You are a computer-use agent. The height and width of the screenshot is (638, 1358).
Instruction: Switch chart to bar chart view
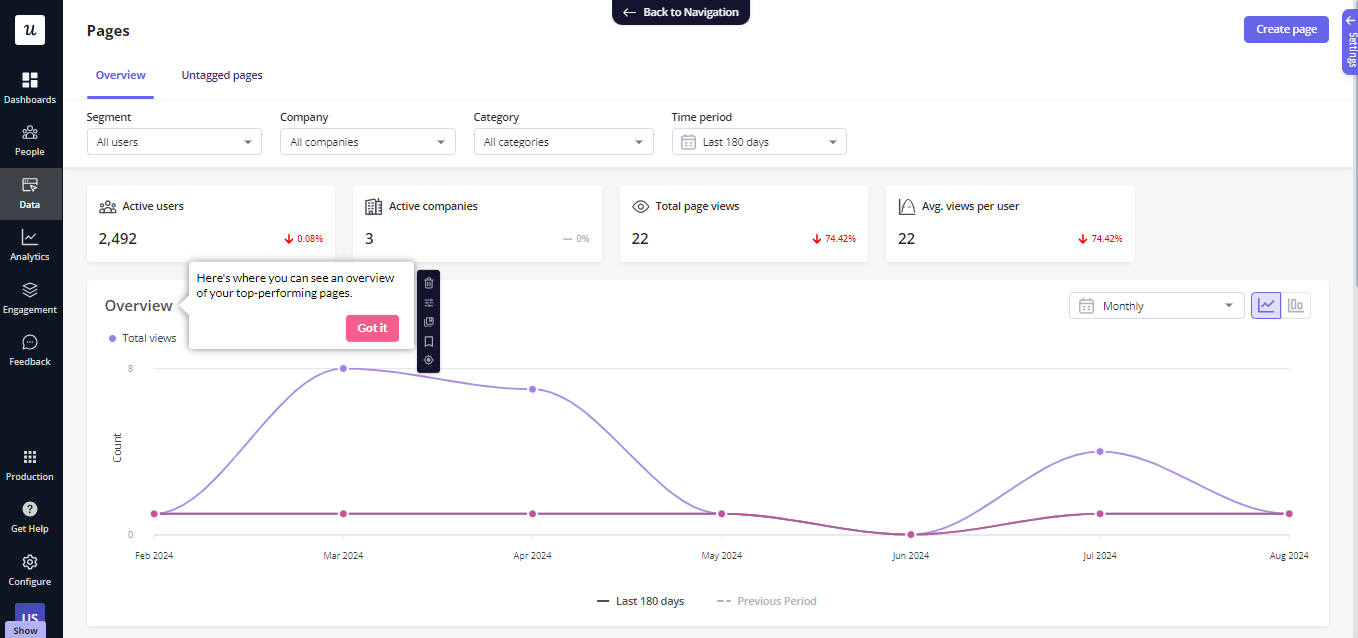pos(1296,306)
